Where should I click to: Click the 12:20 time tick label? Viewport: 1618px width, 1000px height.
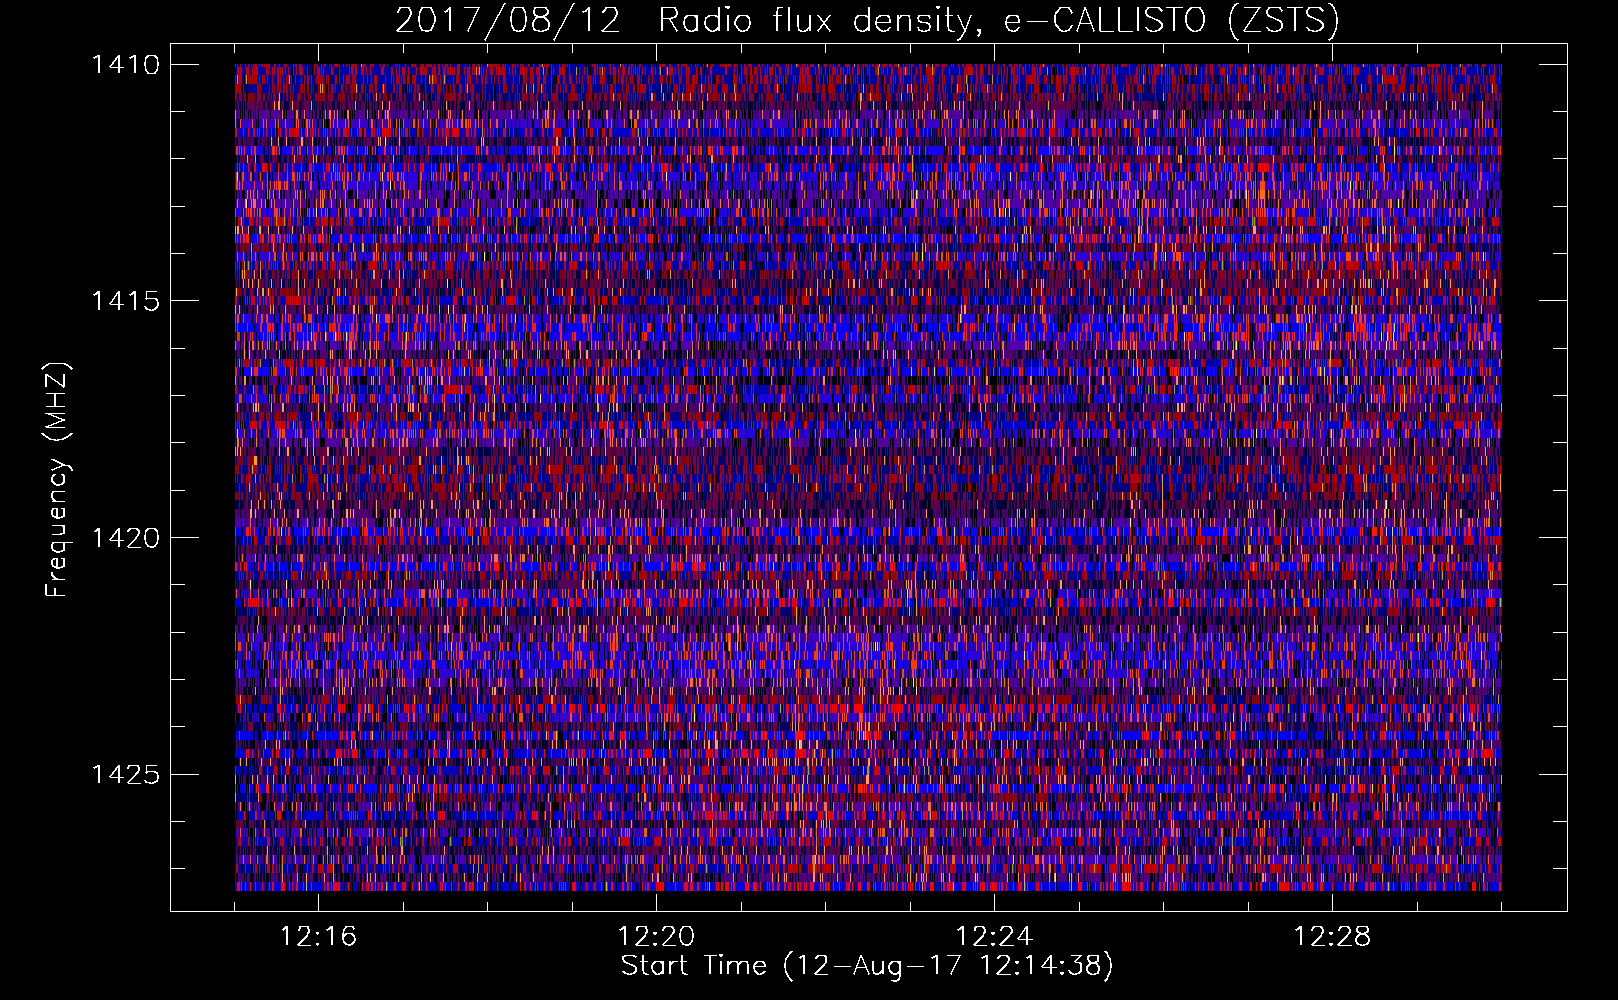(656, 936)
